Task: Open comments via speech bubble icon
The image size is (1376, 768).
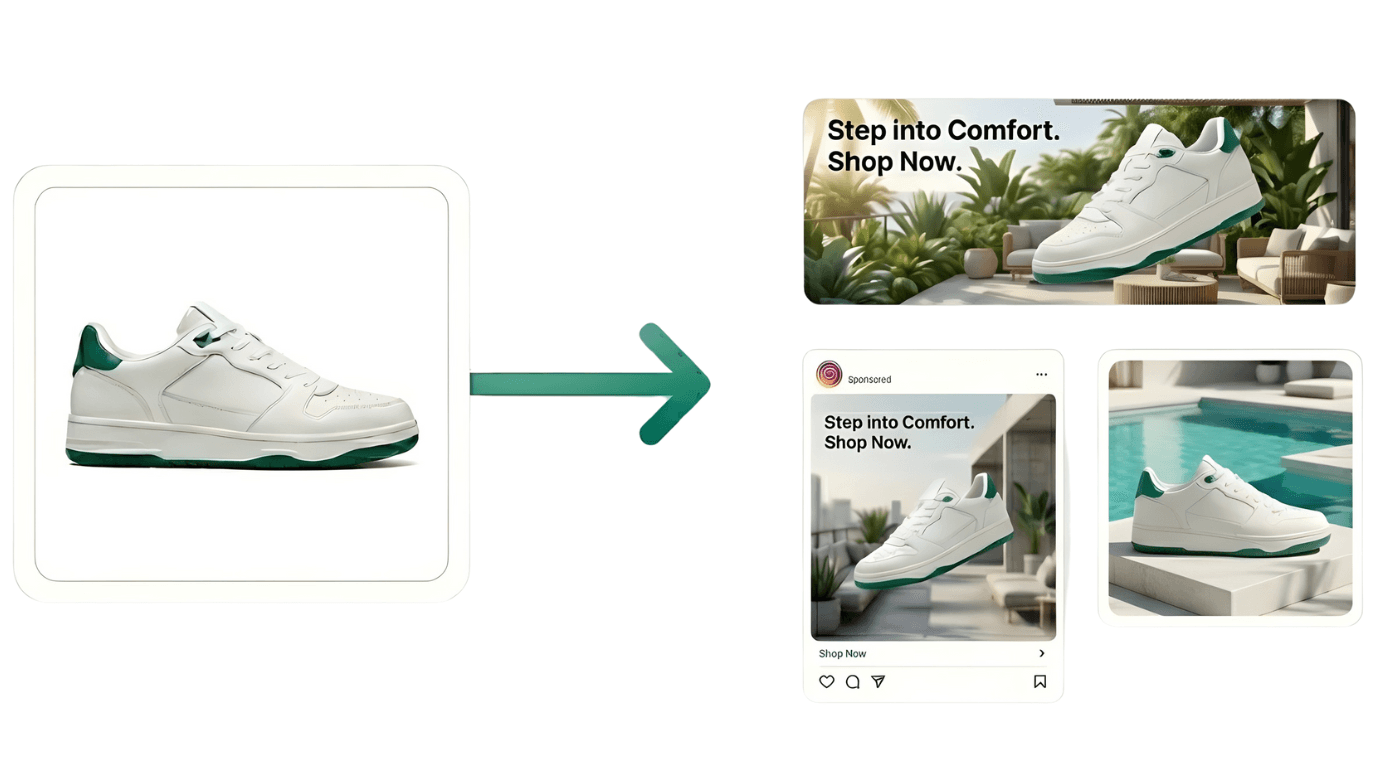Action: click(852, 682)
